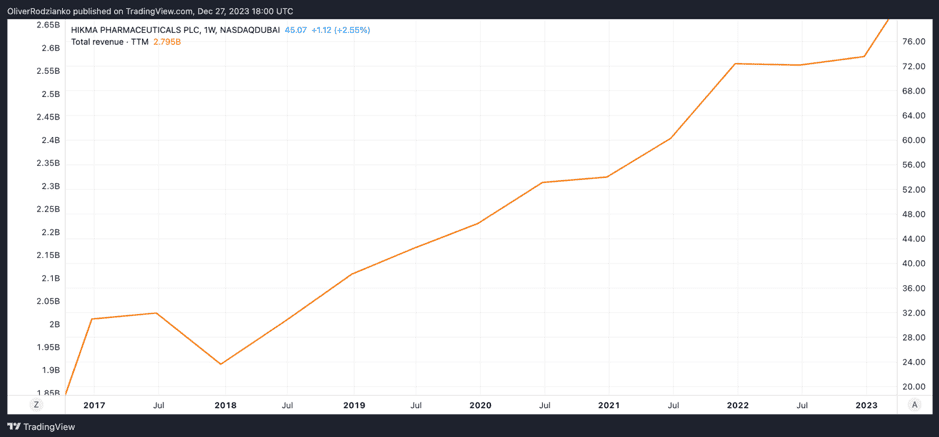Click the 20.00 label on right price scale
Image resolution: width=939 pixels, height=437 pixels.
click(912, 387)
